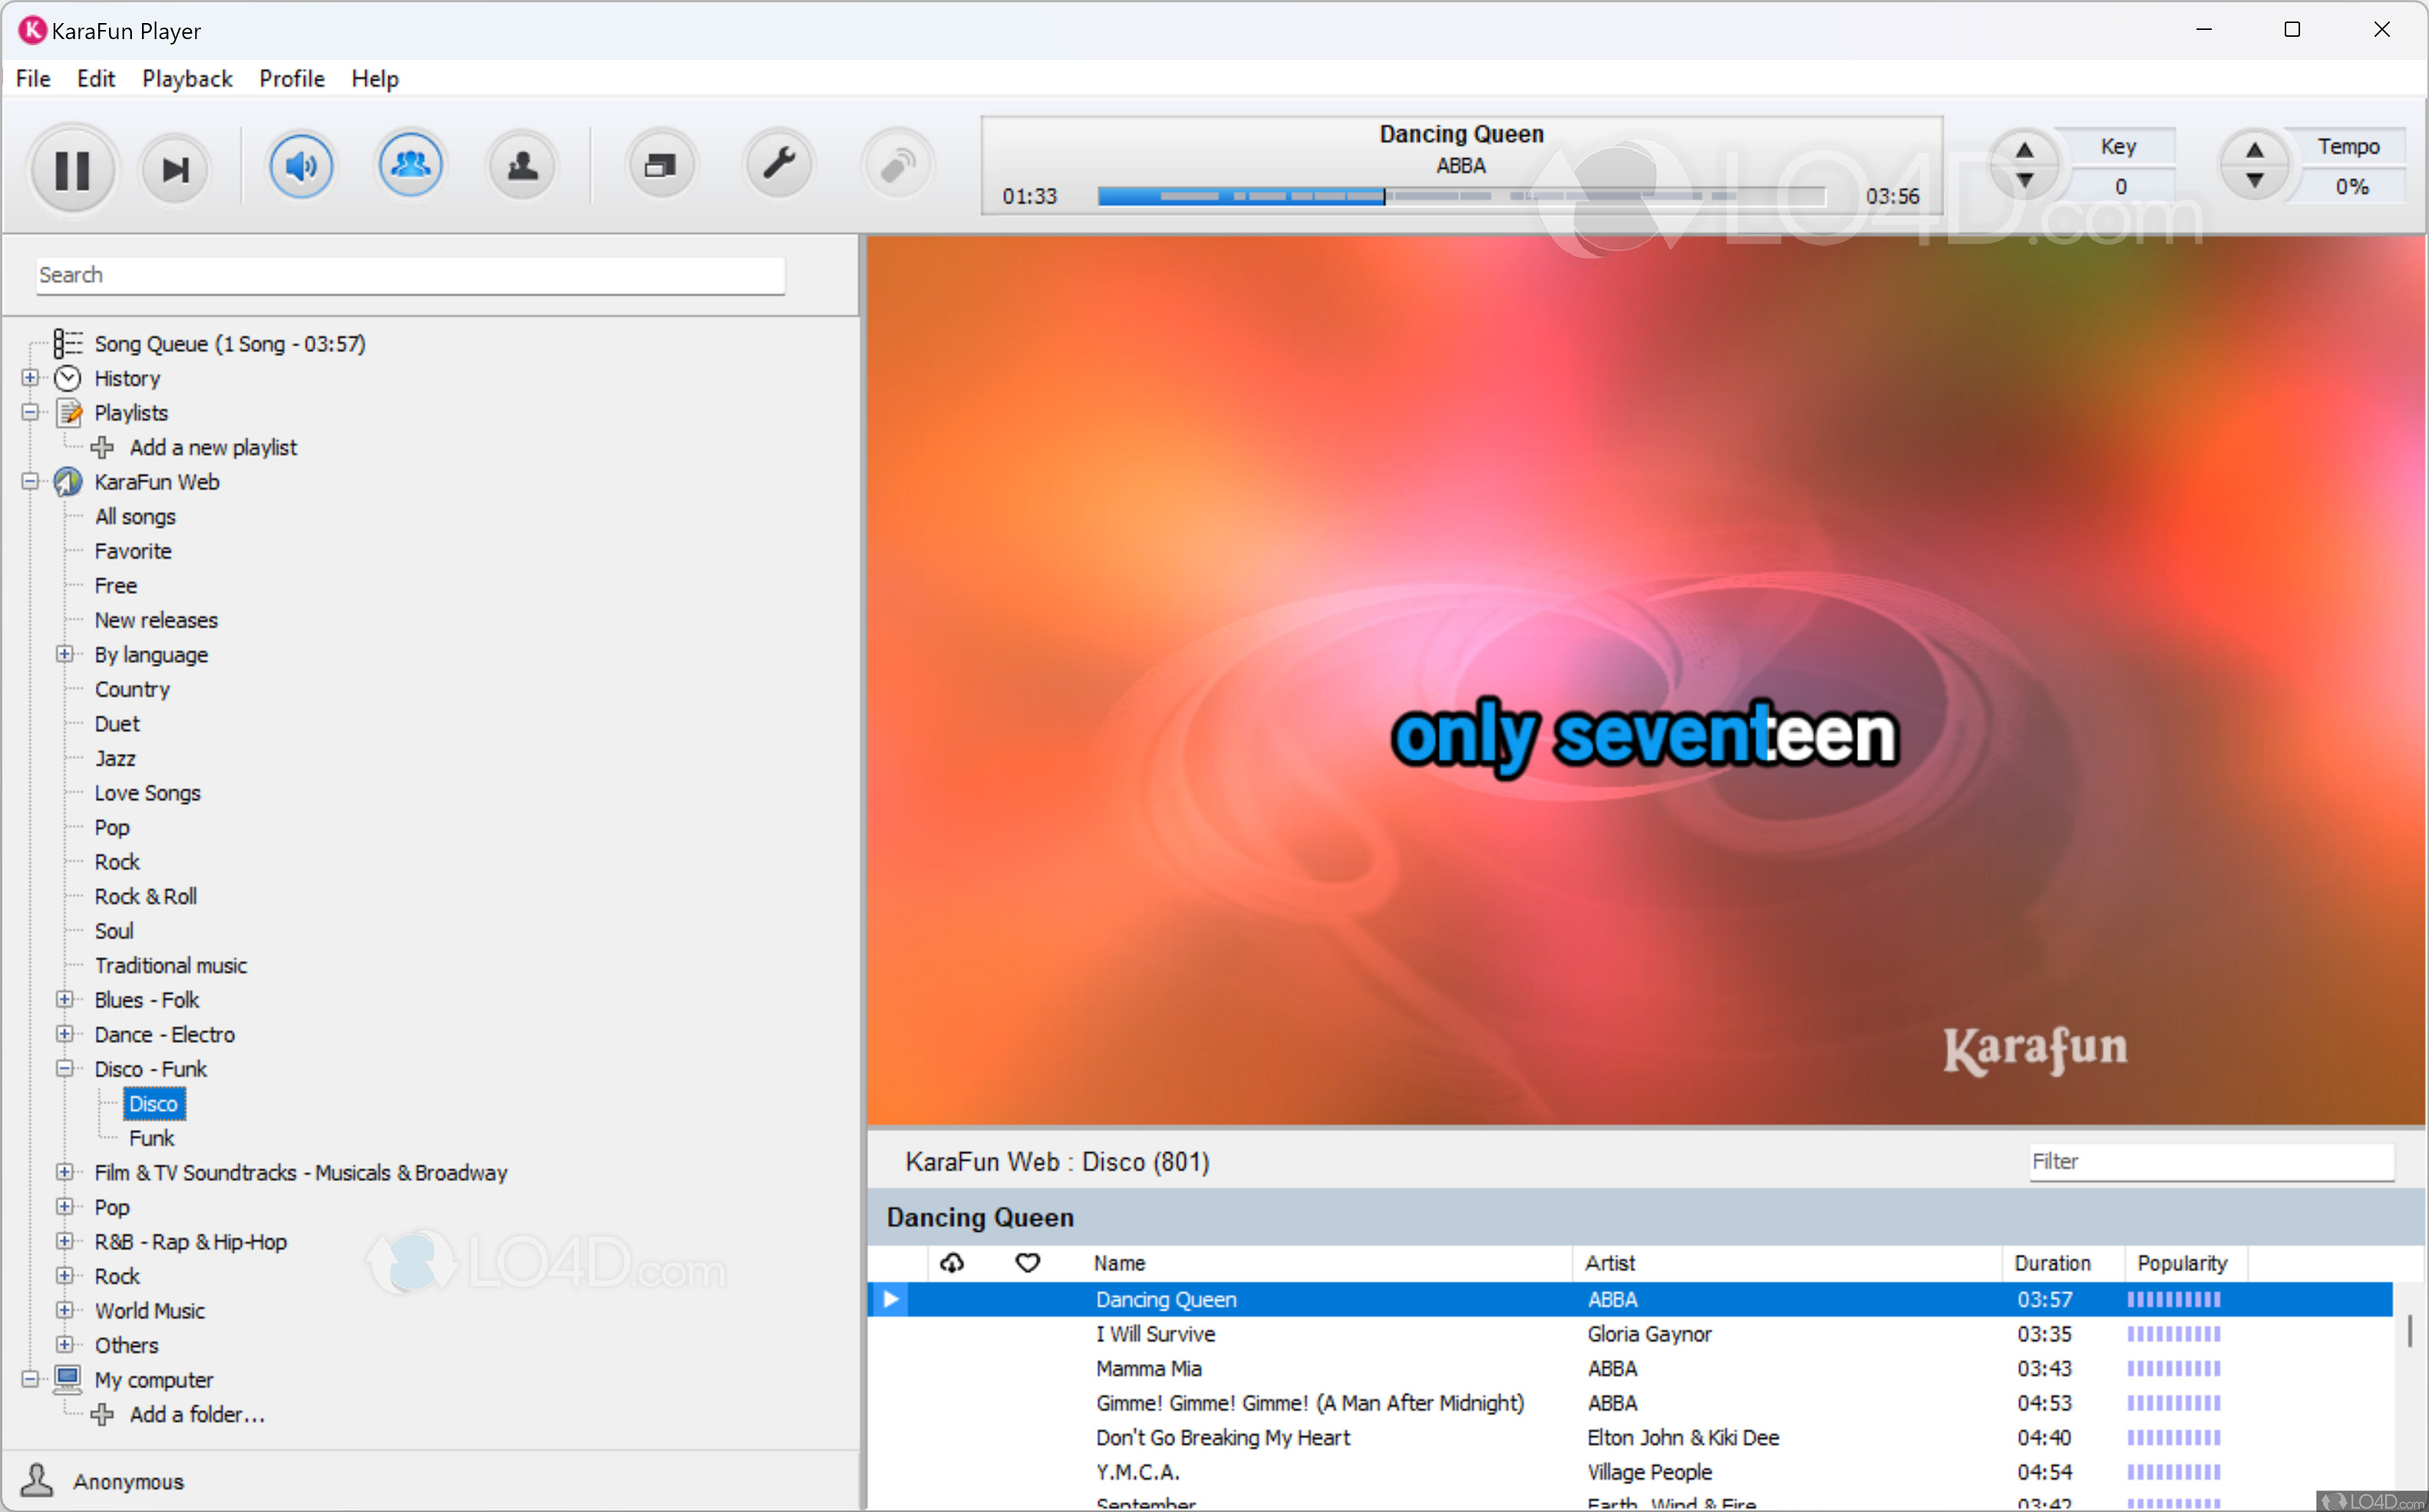Click the grayed remote control icon
2429x1512 pixels.
[x=897, y=165]
